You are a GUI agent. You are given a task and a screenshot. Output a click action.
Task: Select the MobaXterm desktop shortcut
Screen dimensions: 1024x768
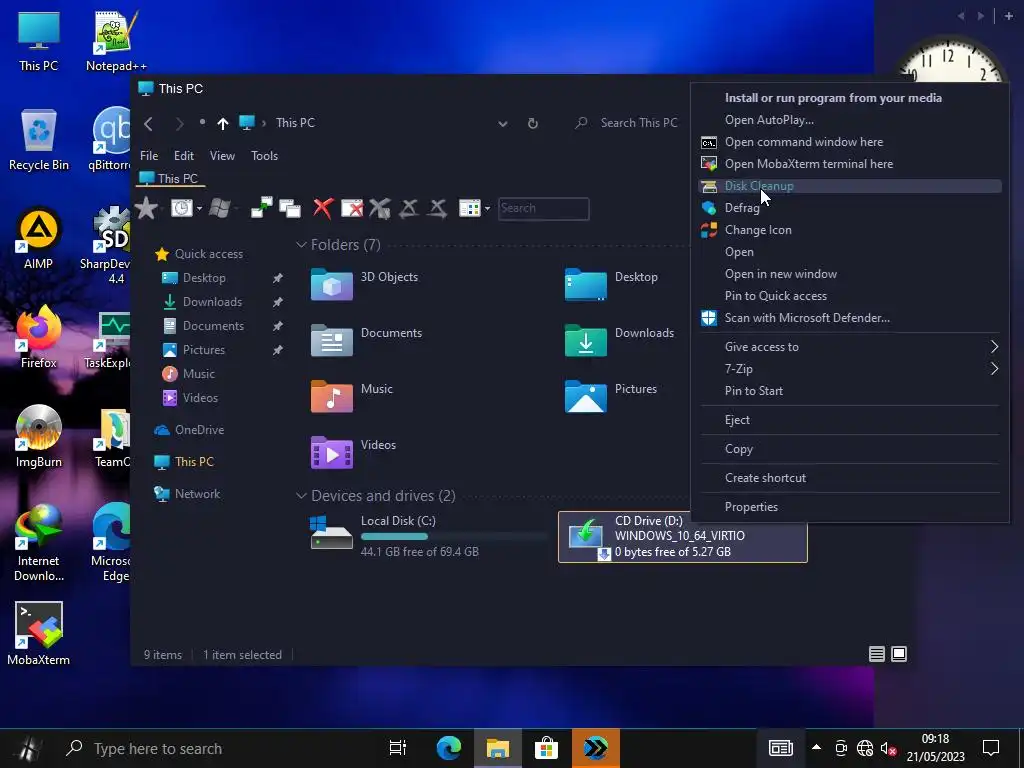click(39, 634)
